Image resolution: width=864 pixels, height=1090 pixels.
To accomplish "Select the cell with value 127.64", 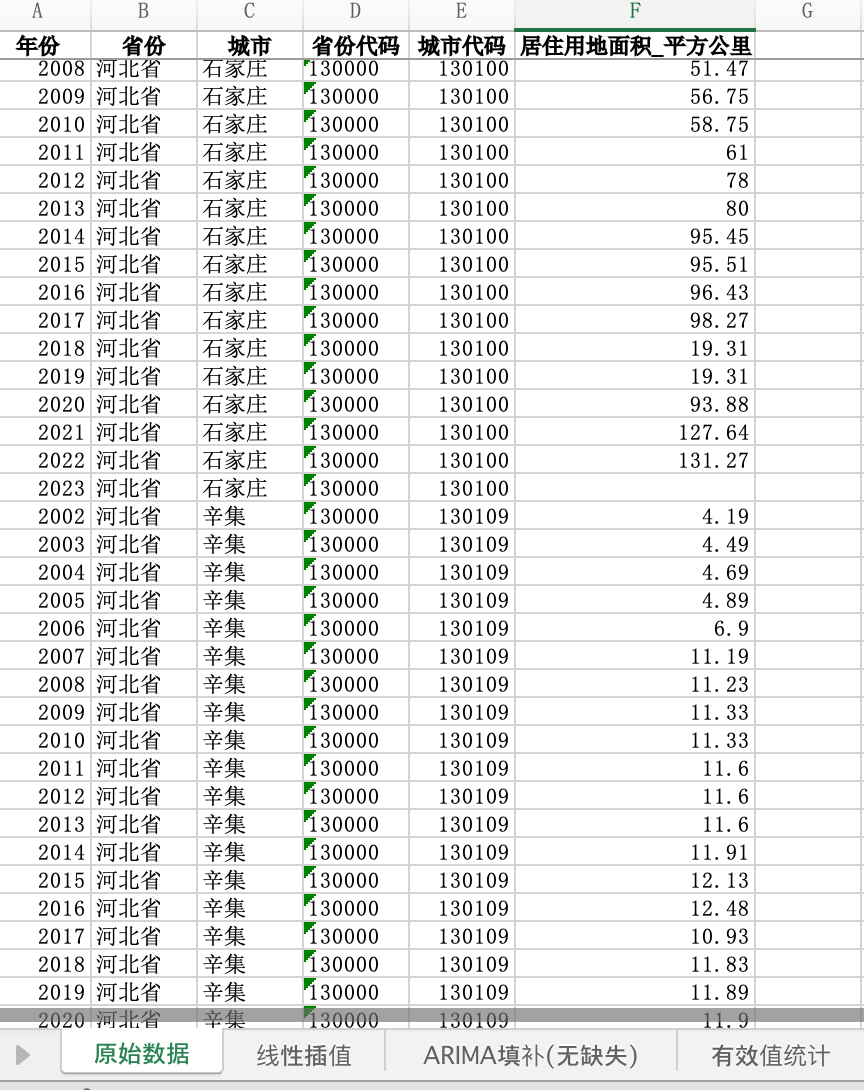I will 635,432.
